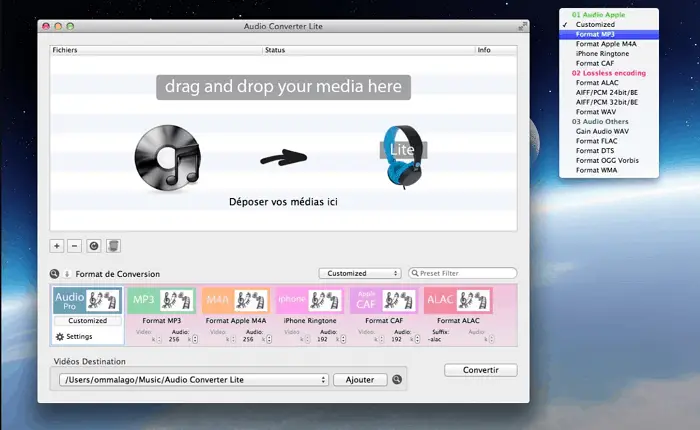Click the gear Settings icon
This screenshot has height=430, width=700.
60,337
